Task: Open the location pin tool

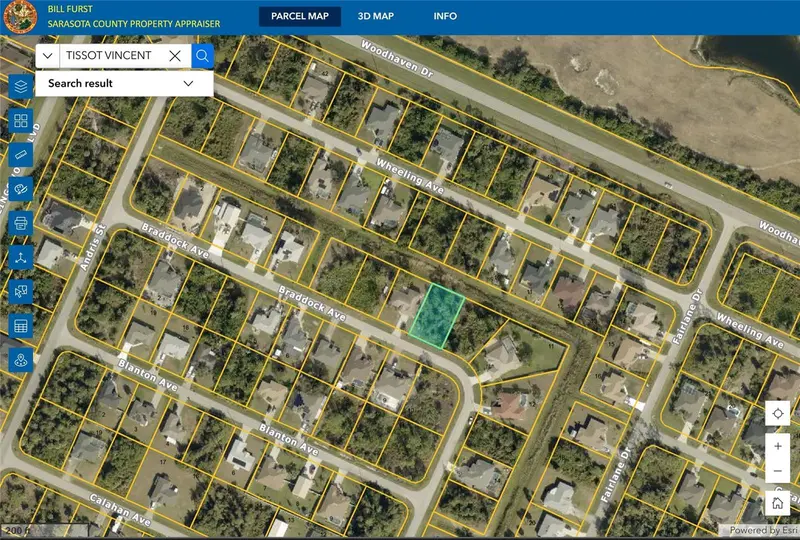Action: click(21, 360)
